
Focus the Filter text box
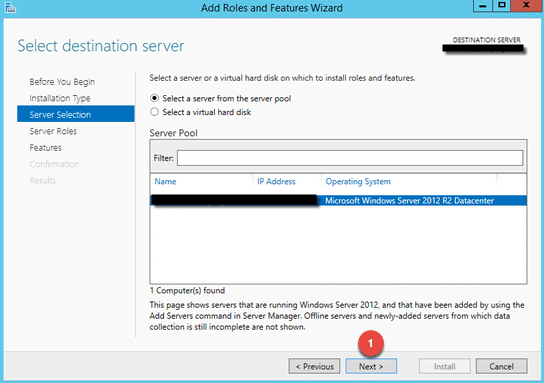pos(350,158)
